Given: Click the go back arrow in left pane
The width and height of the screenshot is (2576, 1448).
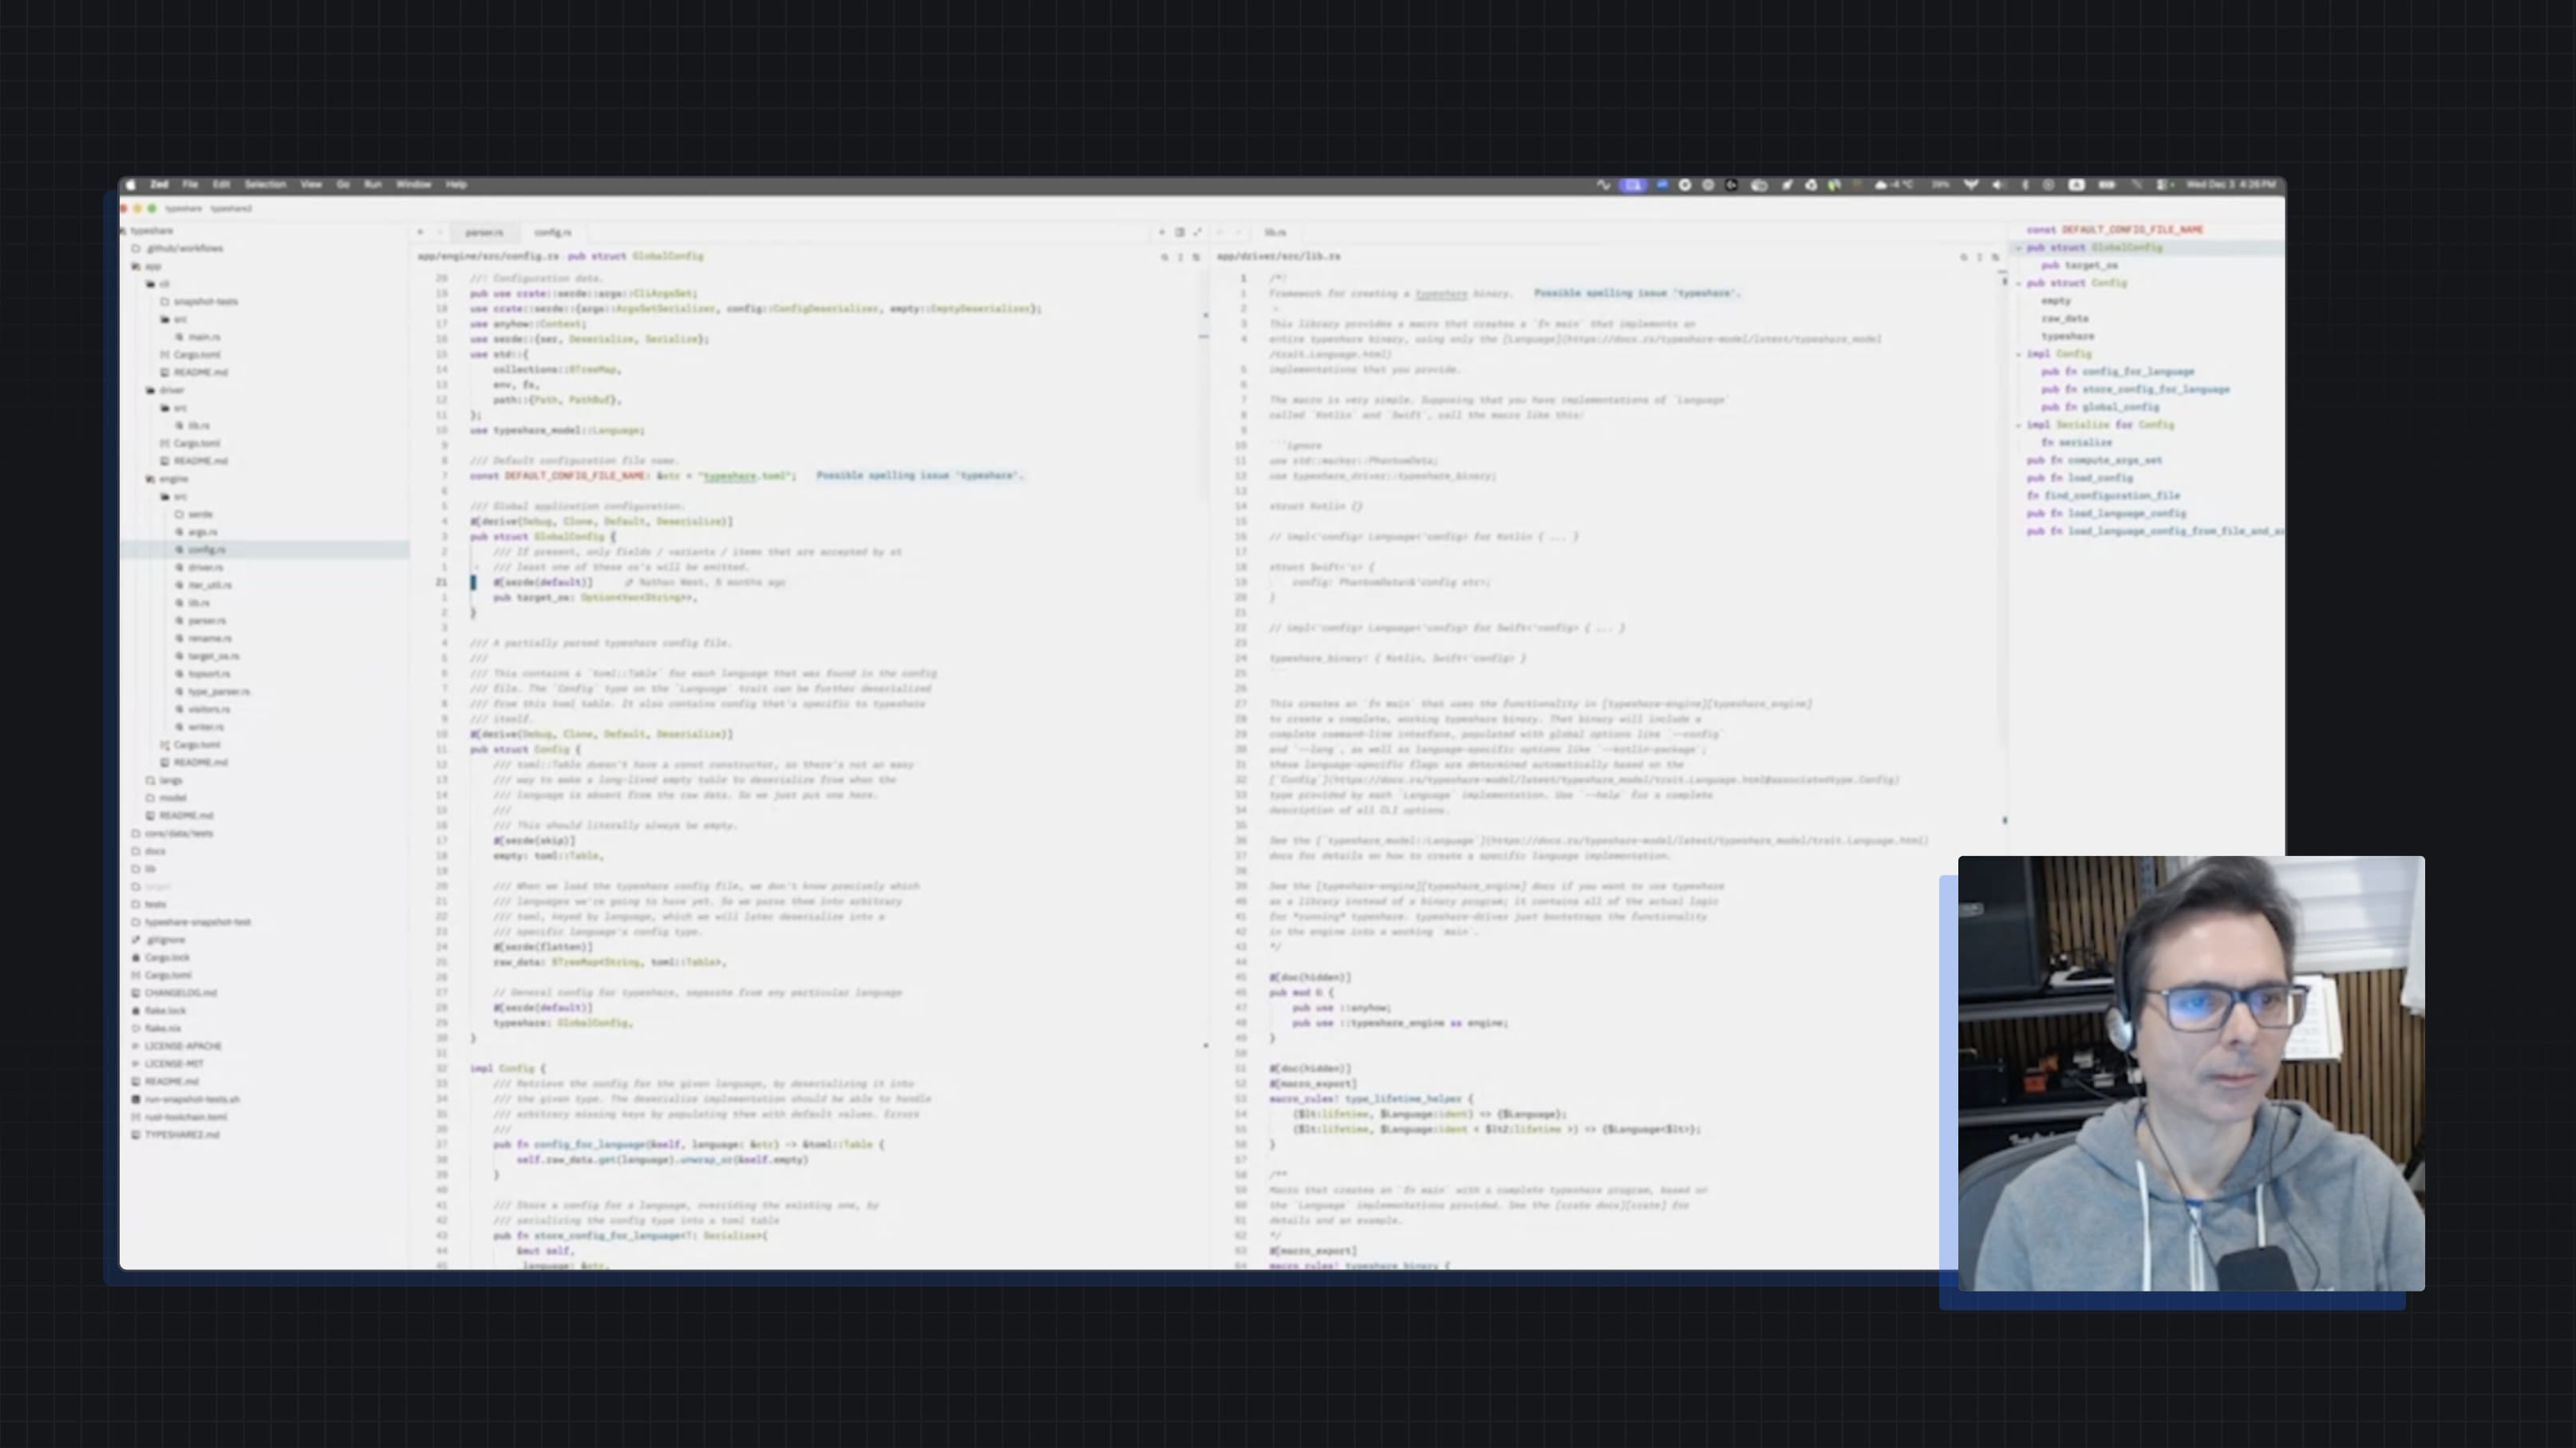Looking at the screenshot, I should coord(421,232).
